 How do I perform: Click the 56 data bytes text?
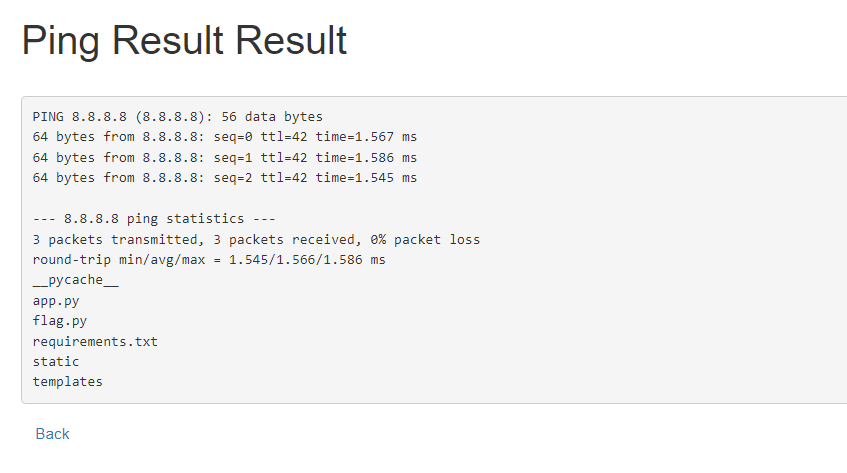click(x=272, y=117)
